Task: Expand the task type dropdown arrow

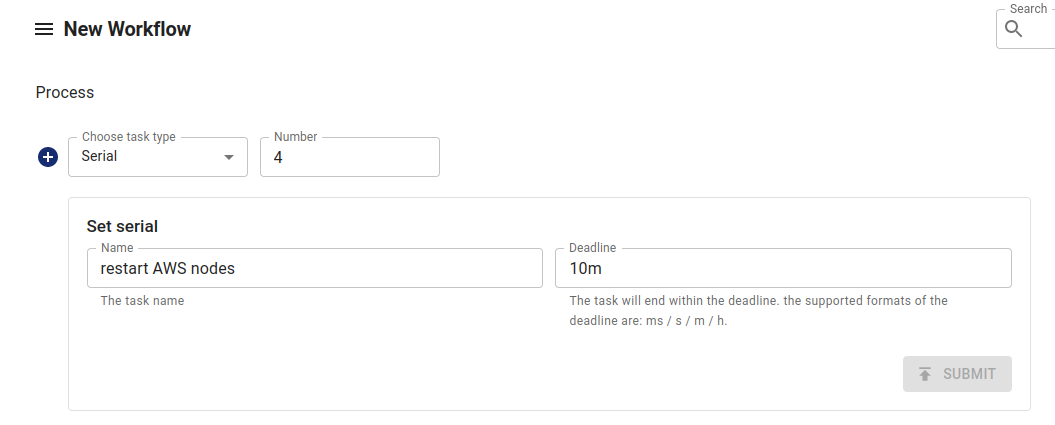Action: (229, 157)
